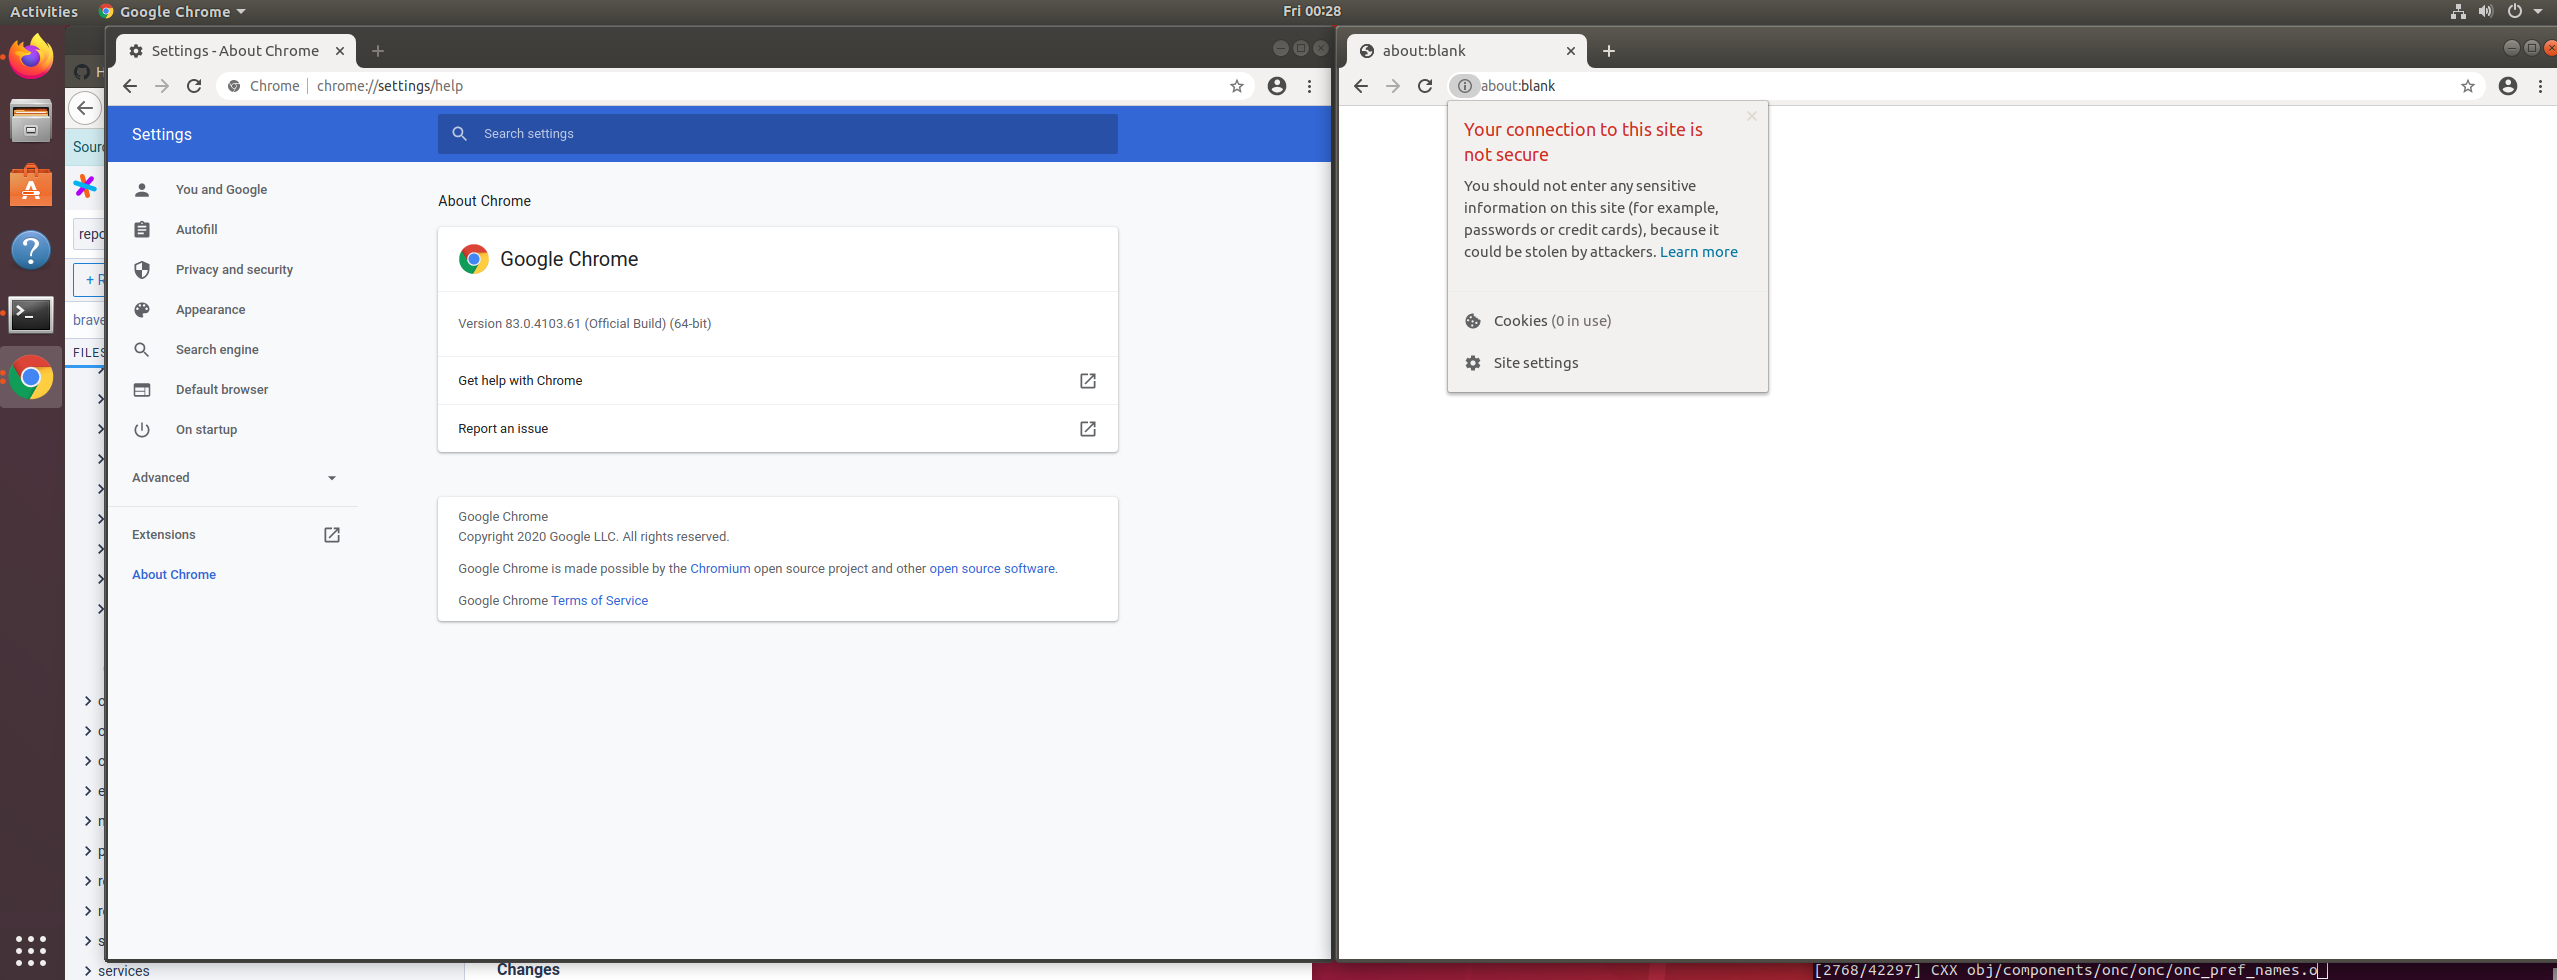Screen dimensions: 2557x980
Task: Click back arrow in about:blank window
Action: pos(1361,86)
